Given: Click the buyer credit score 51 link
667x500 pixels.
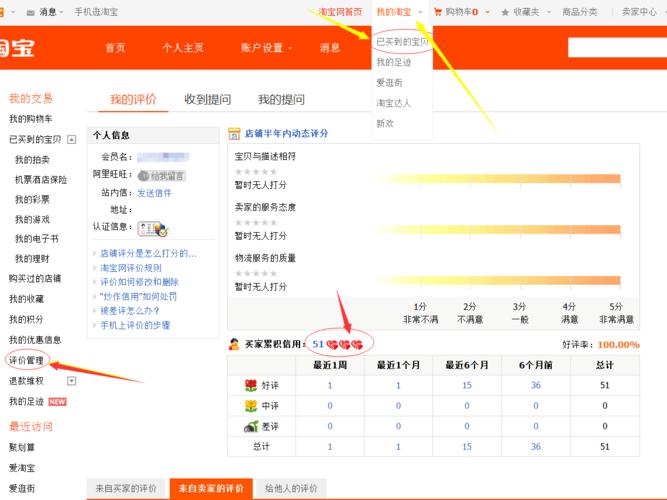Looking at the screenshot, I should (x=318, y=344).
